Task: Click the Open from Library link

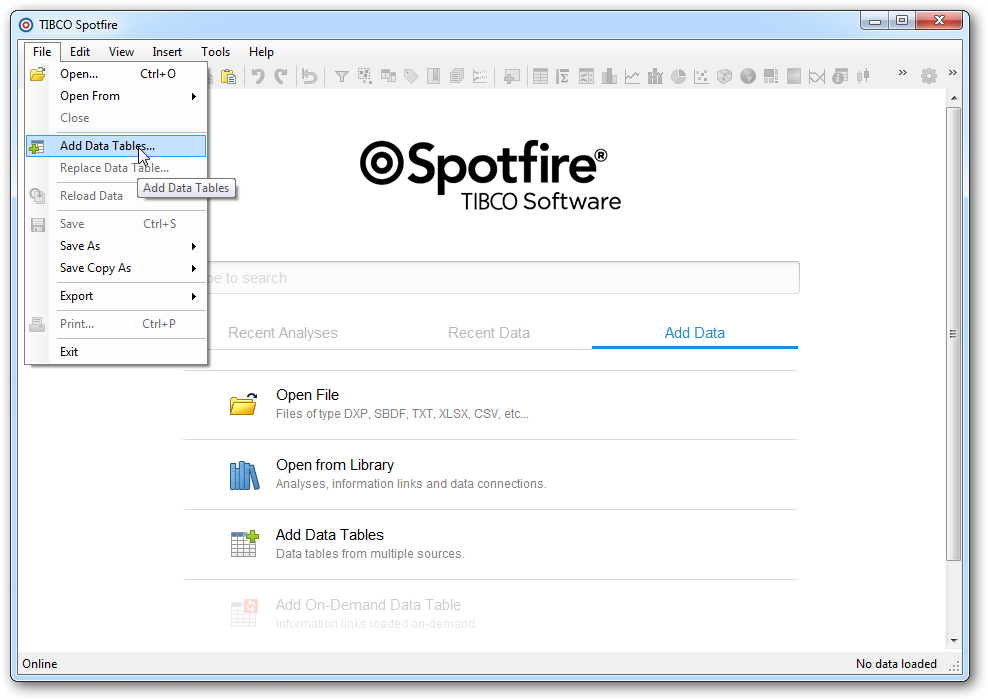Action: [334, 465]
